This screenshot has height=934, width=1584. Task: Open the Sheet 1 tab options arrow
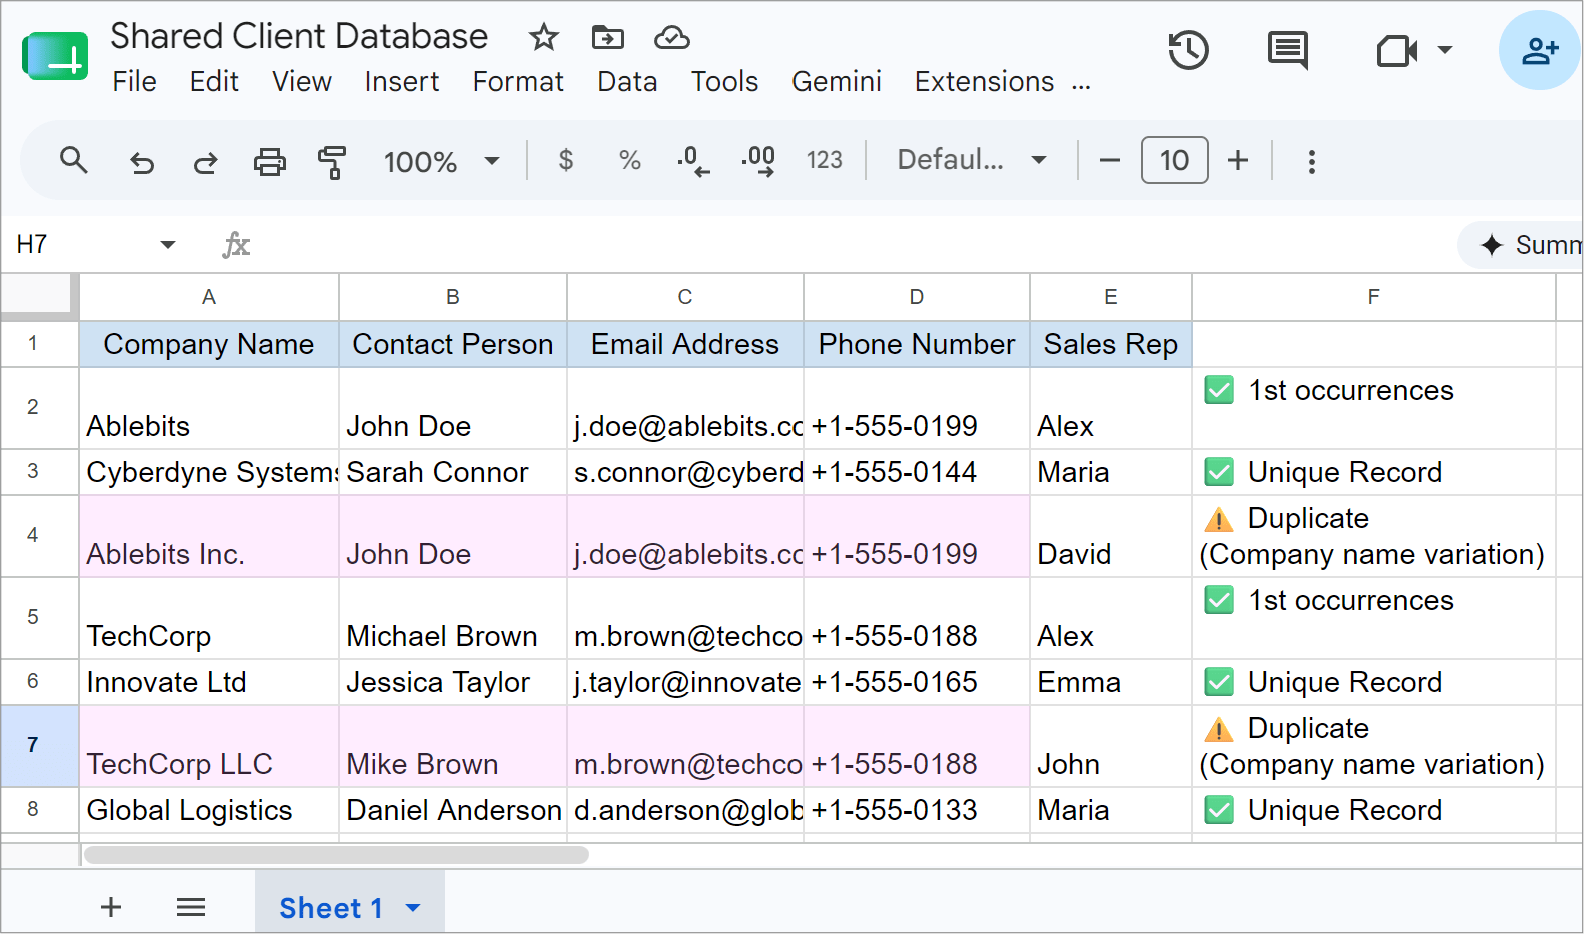413,908
